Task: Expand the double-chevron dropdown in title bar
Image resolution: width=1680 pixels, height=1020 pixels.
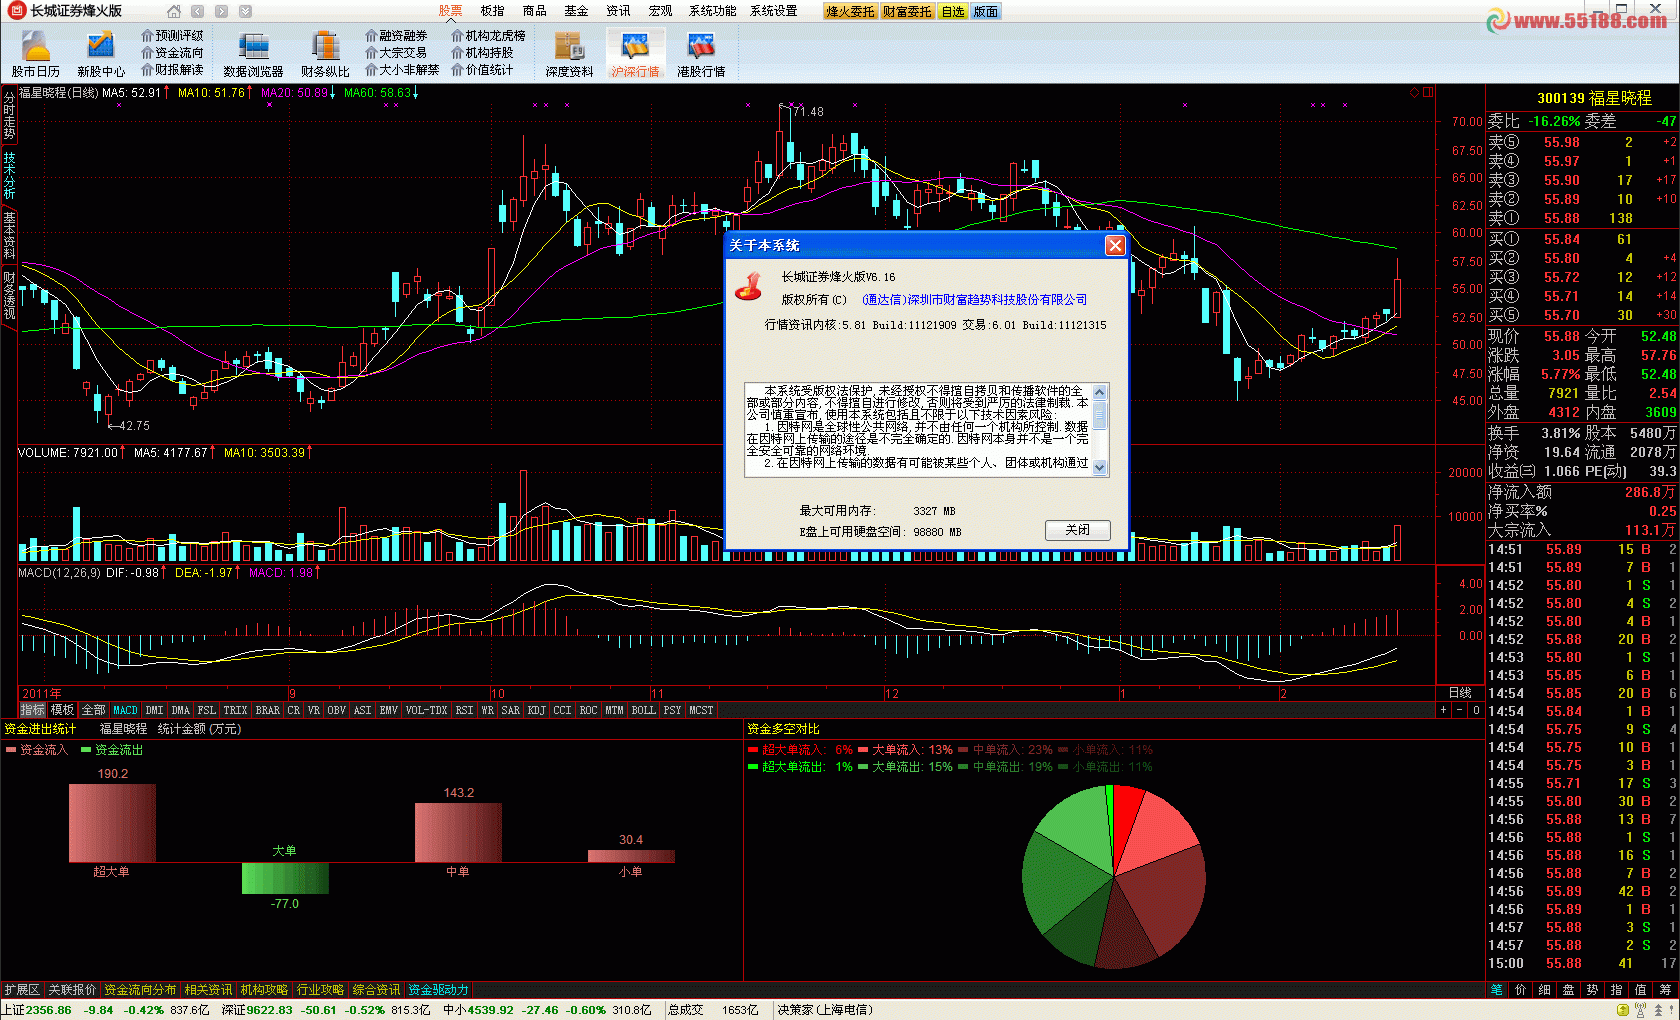Action: [245, 12]
